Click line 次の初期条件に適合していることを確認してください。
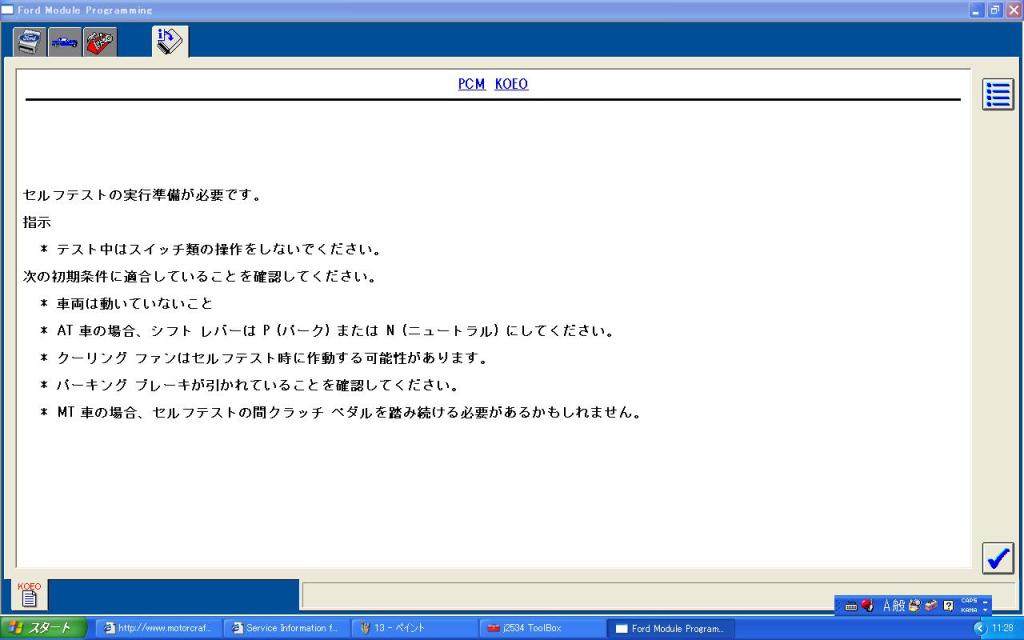The height and width of the screenshot is (640, 1024). click(x=200, y=276)
